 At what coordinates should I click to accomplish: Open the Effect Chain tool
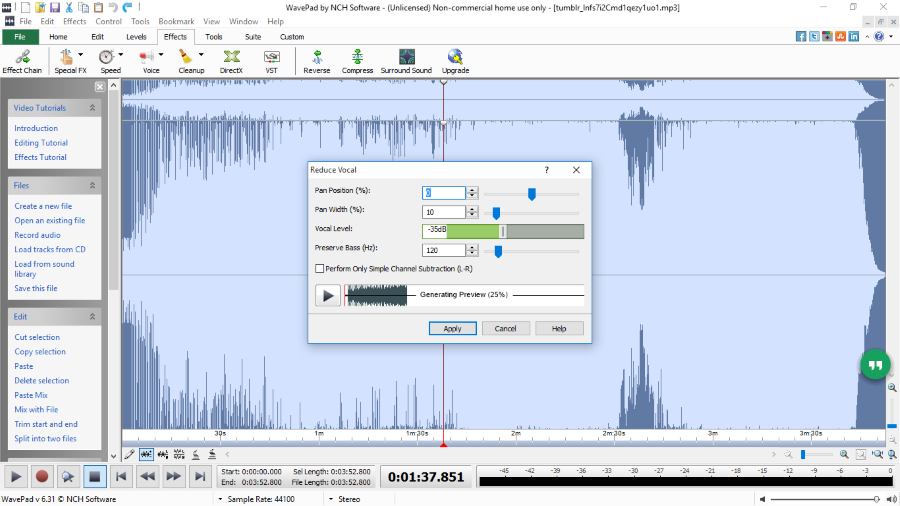coord(22,61)
